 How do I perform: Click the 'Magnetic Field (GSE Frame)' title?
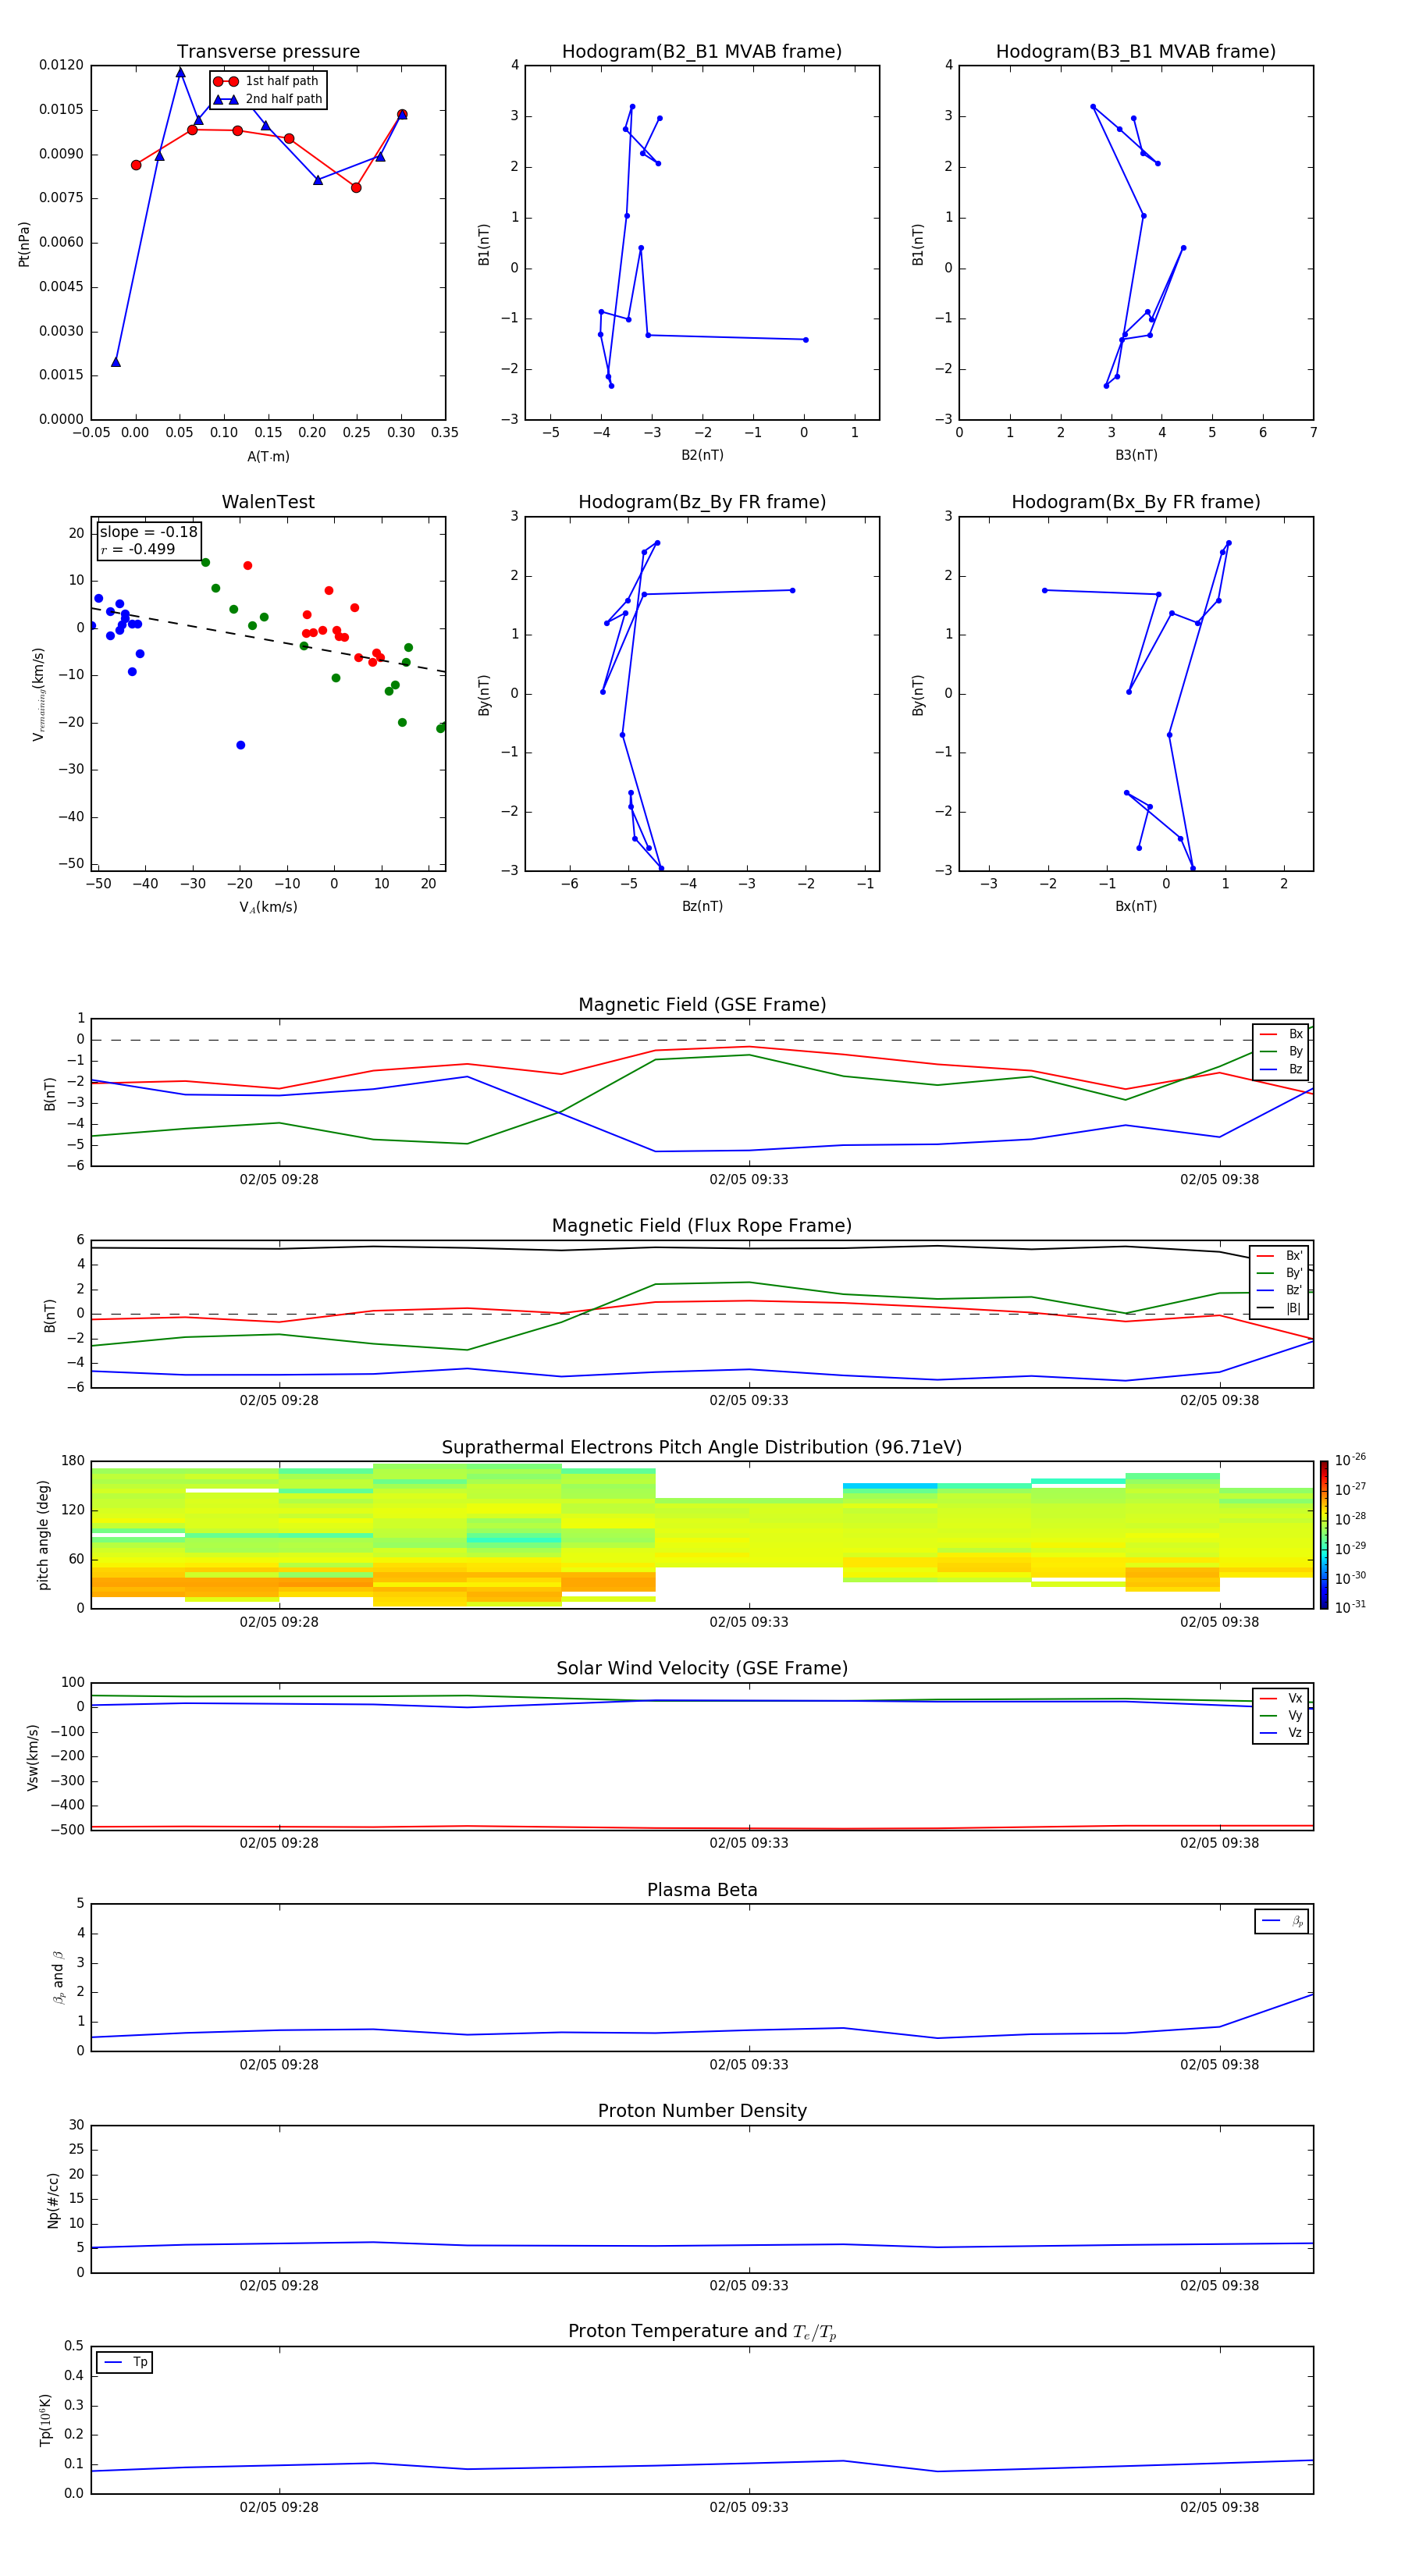coord(702,1005)
